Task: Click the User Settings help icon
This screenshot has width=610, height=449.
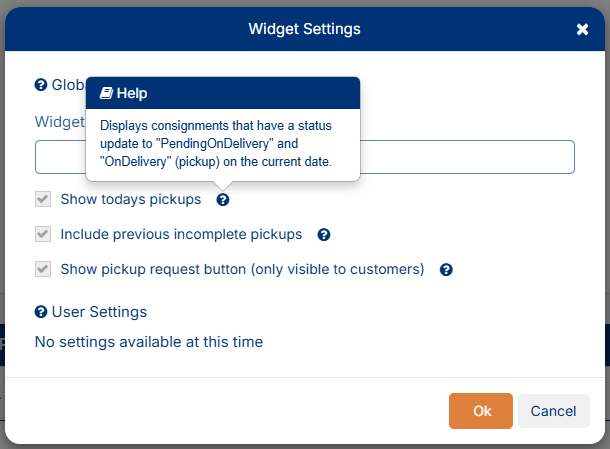Action: (x=41, y=312)
